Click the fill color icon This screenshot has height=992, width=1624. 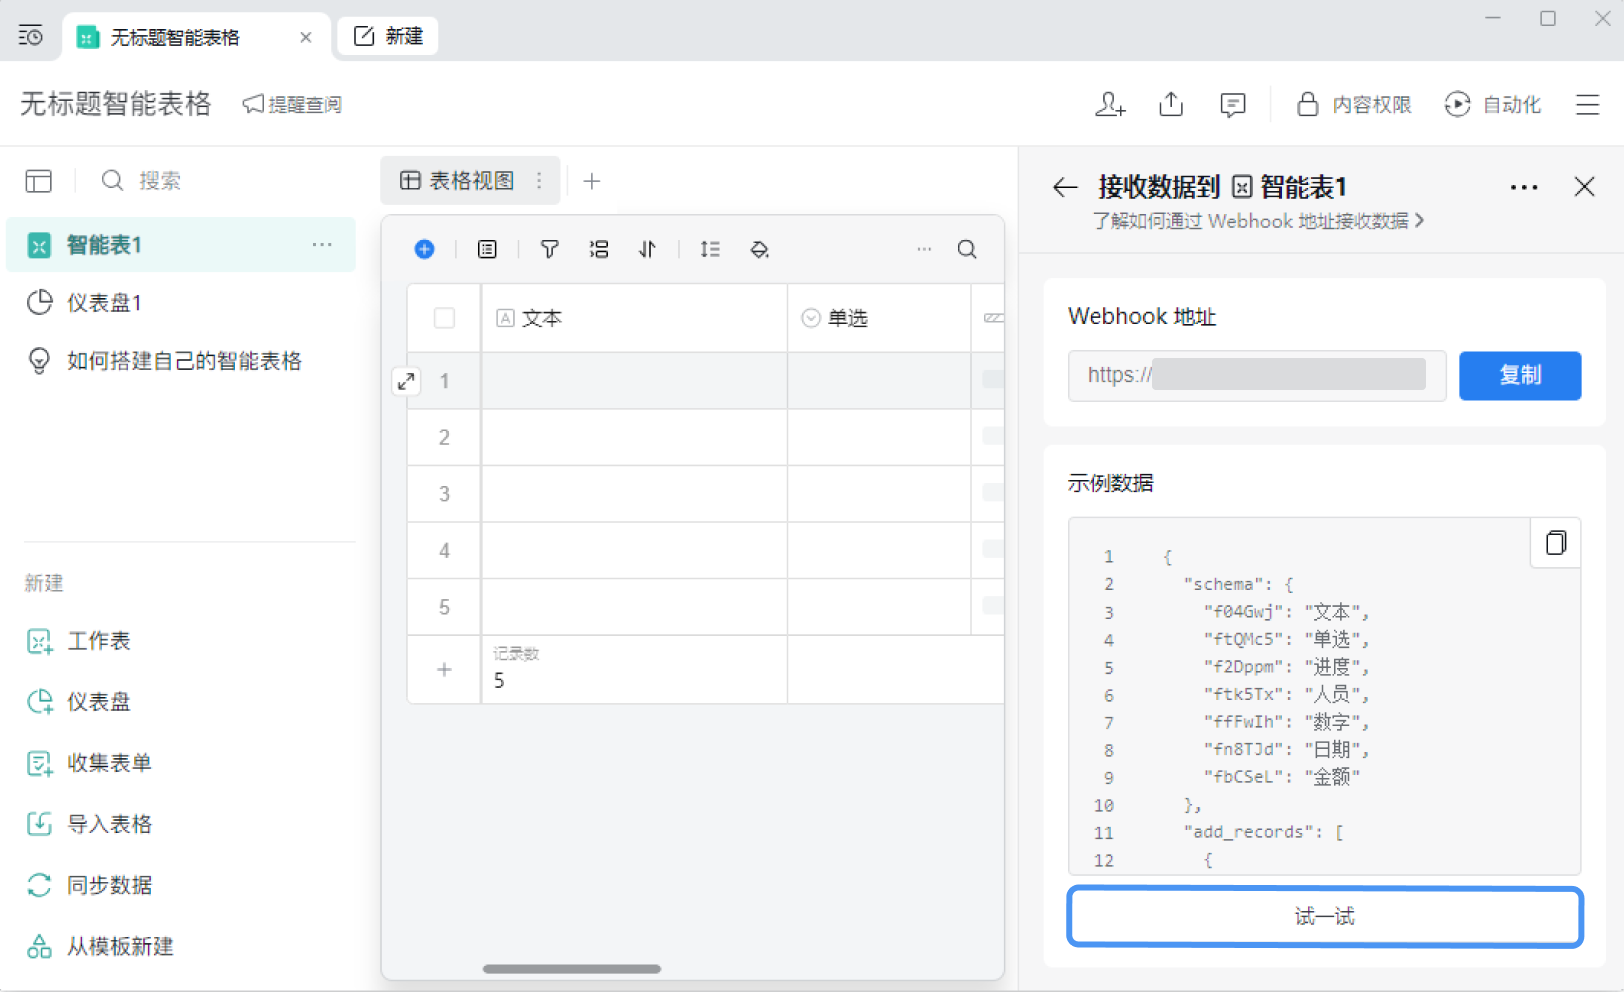[760, 249]
